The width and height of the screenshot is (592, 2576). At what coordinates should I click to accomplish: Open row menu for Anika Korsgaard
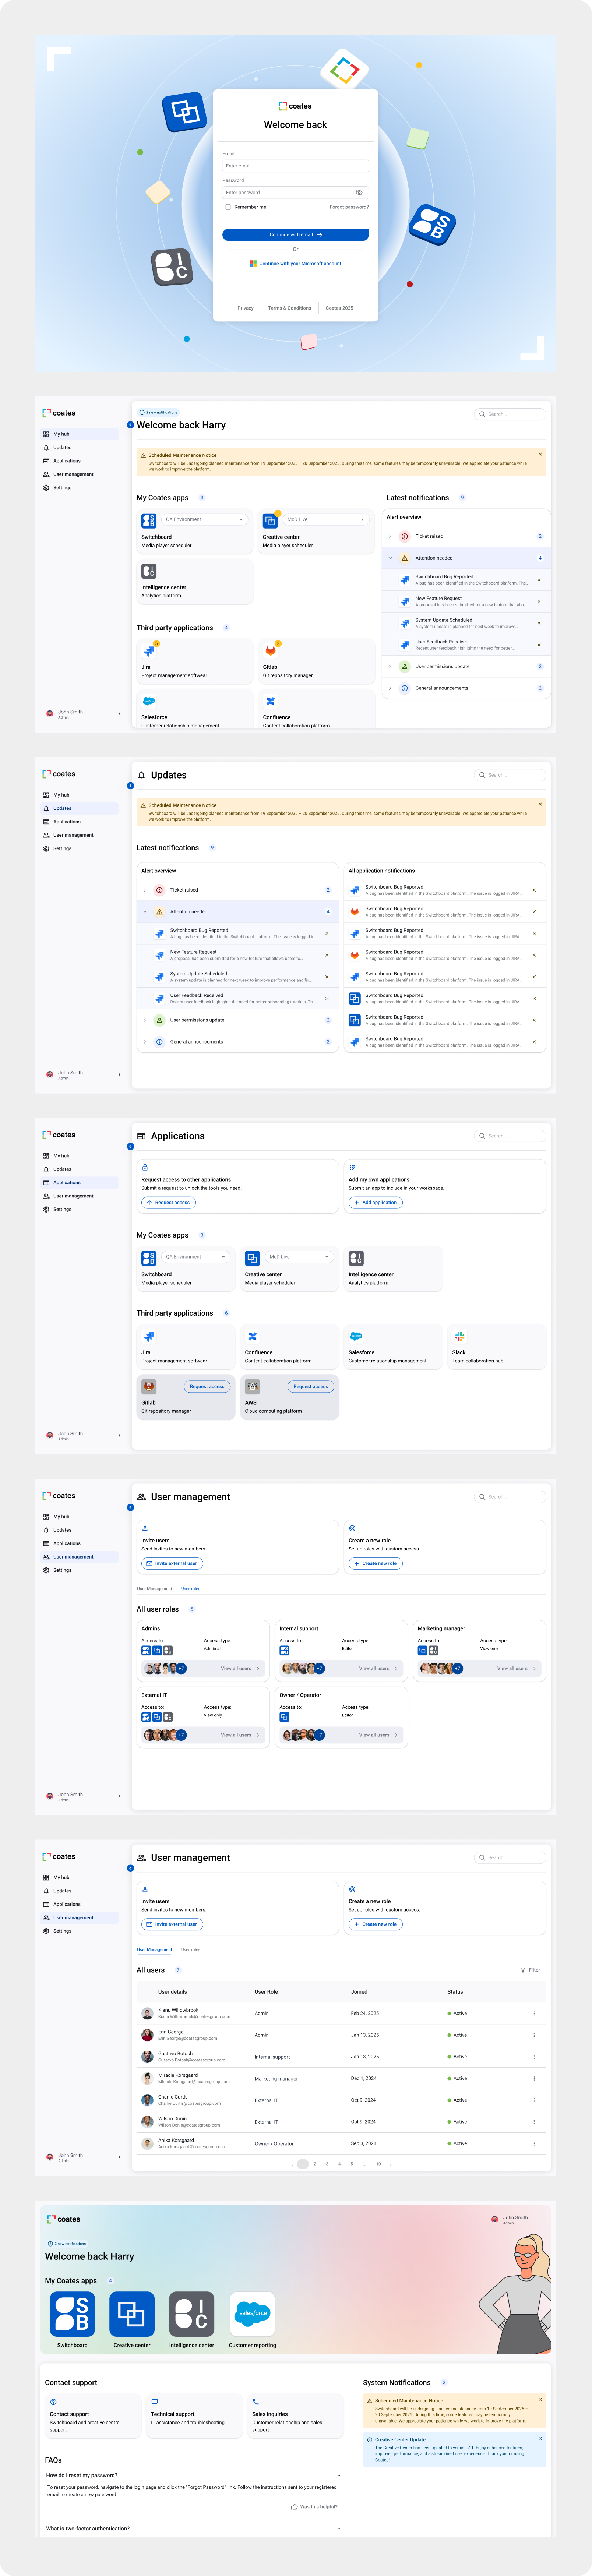[x=533, y=2143]
